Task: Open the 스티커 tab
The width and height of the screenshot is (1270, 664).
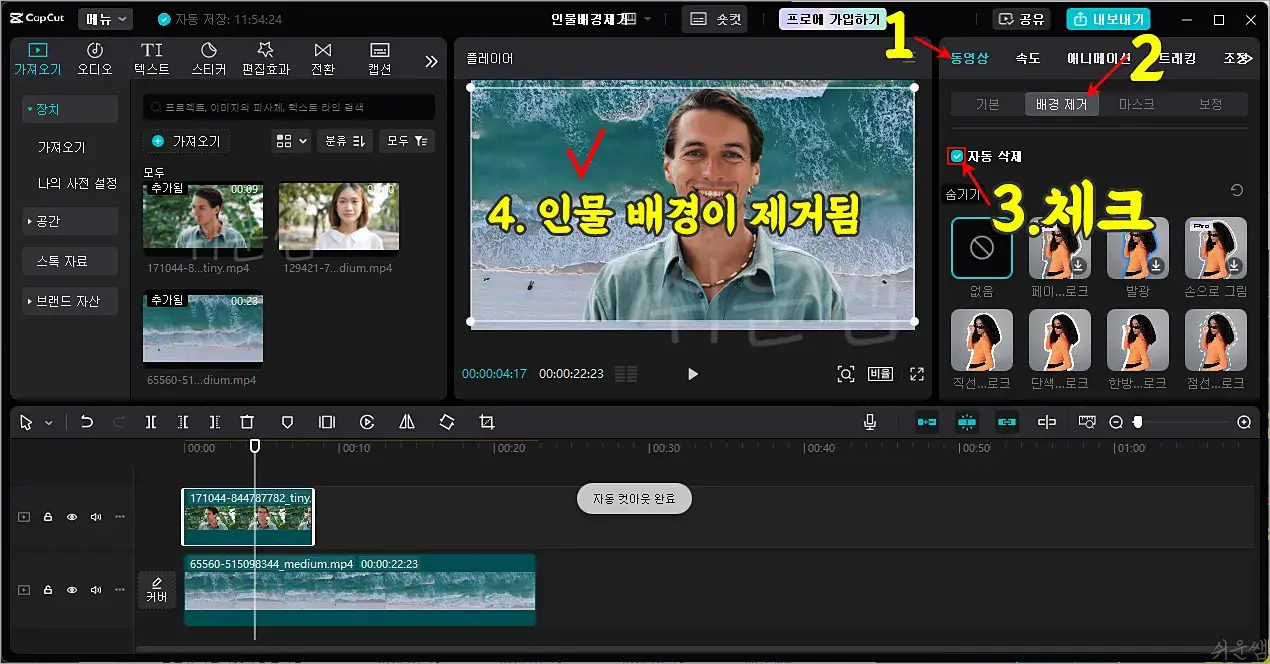Action: click(x=208, y=58)
